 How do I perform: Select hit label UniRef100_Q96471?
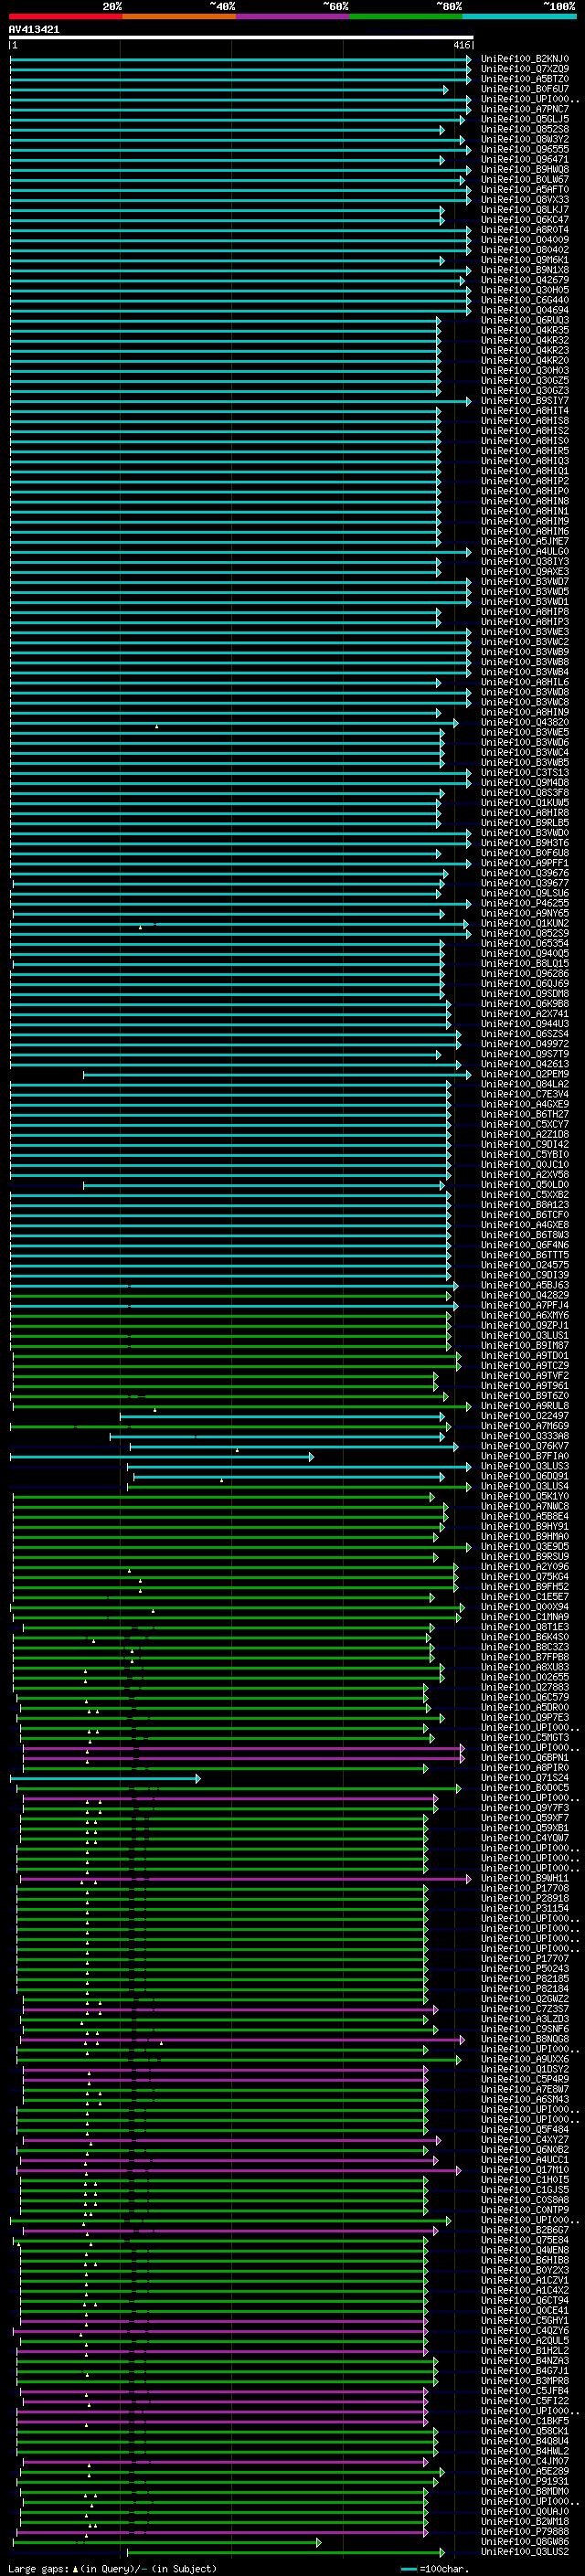[x=525, y=159]
